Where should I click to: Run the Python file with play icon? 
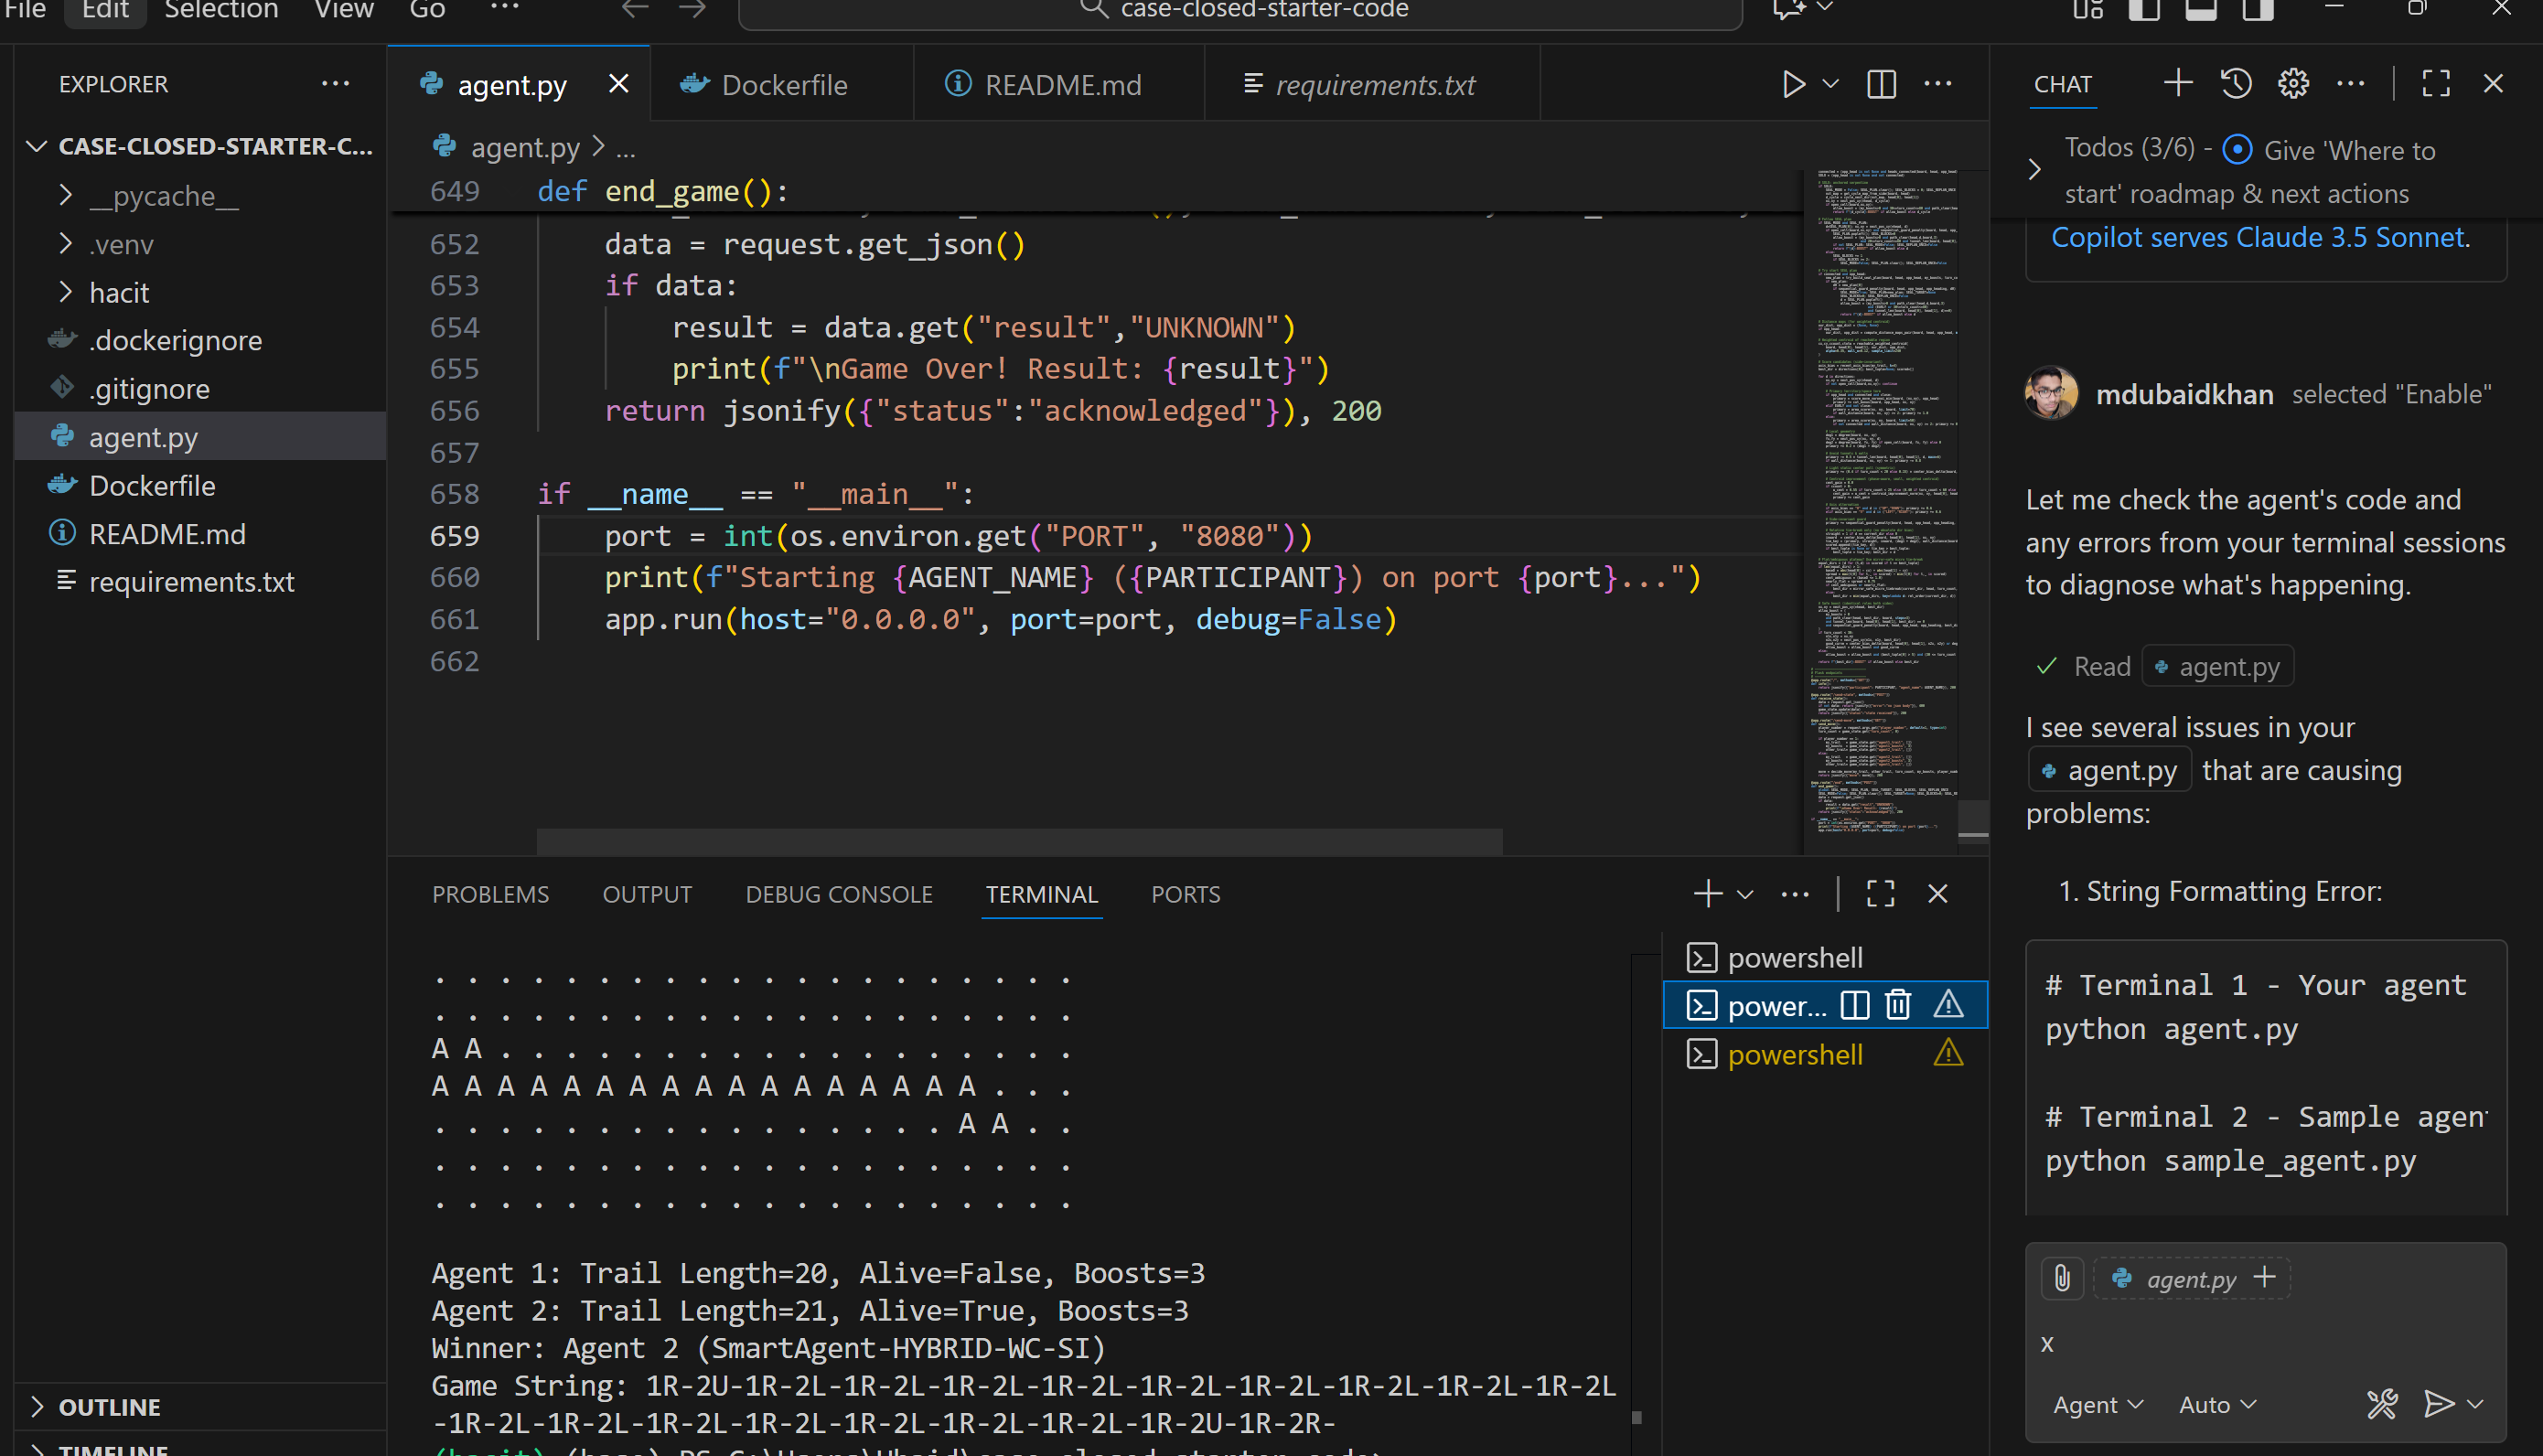[x=1793, y=84]
